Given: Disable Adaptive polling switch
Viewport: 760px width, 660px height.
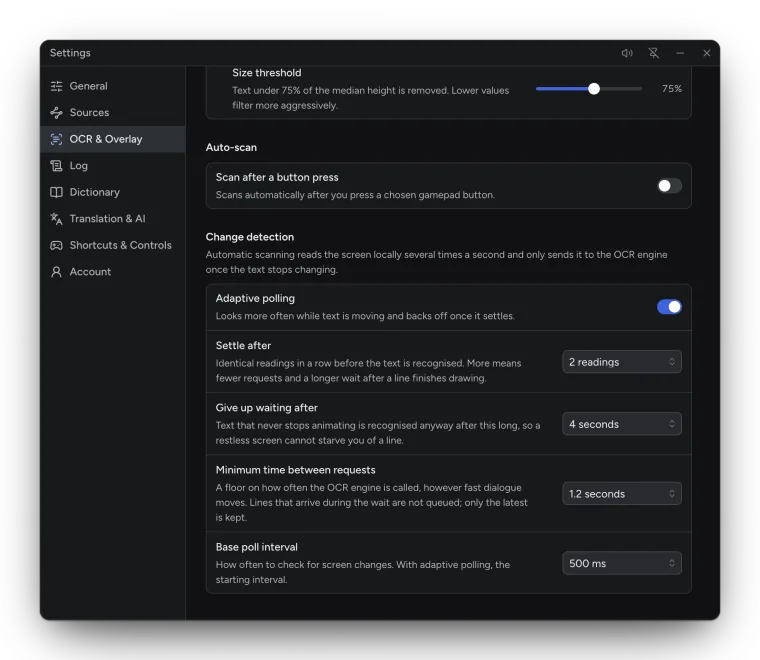Looking at the screenshot, I should 669,307.
